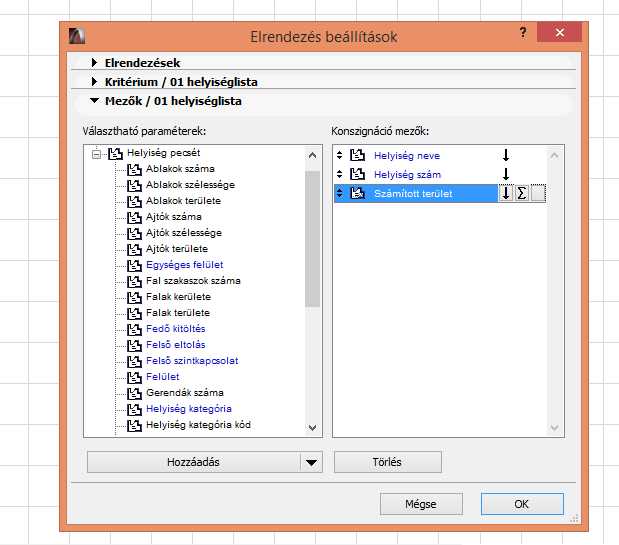Screen dimensions: 619x545
Task: Click the Mégse button
Action: 421,504
